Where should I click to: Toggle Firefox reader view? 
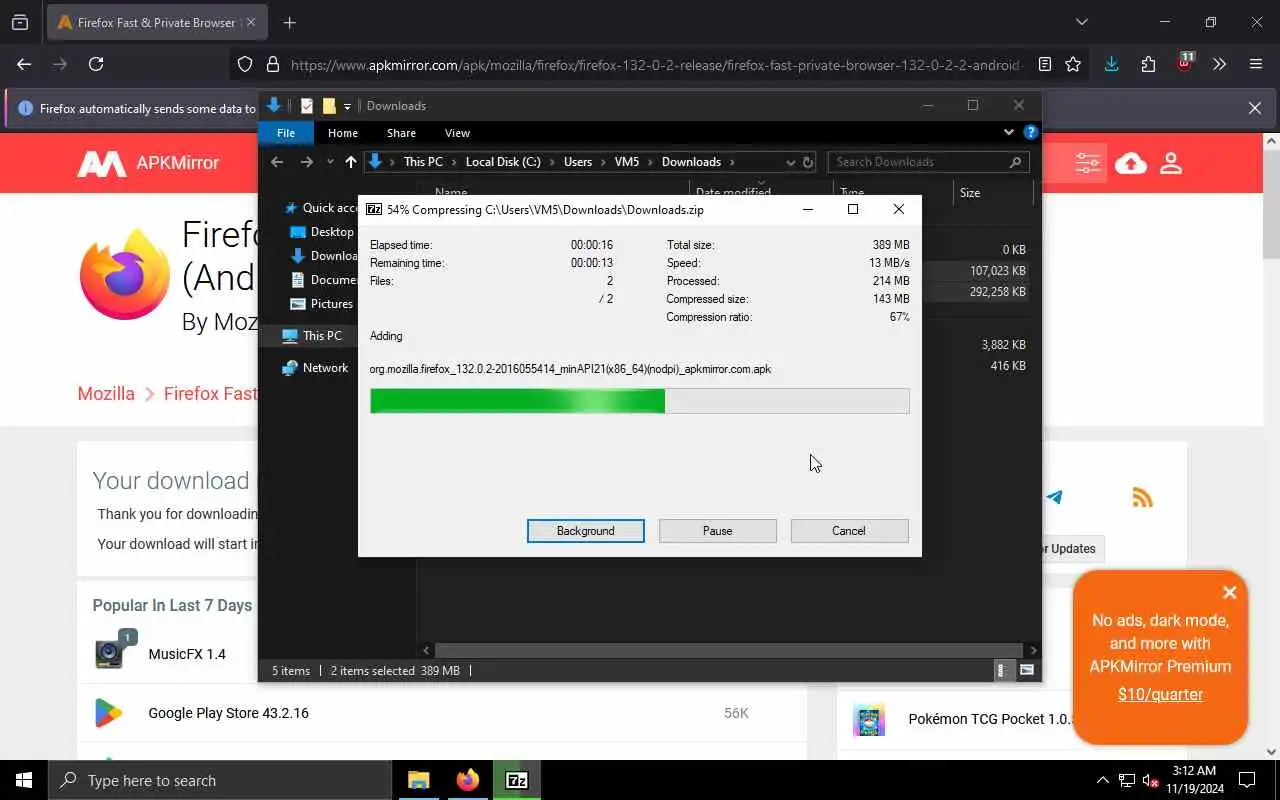(x=1045, y=64)
